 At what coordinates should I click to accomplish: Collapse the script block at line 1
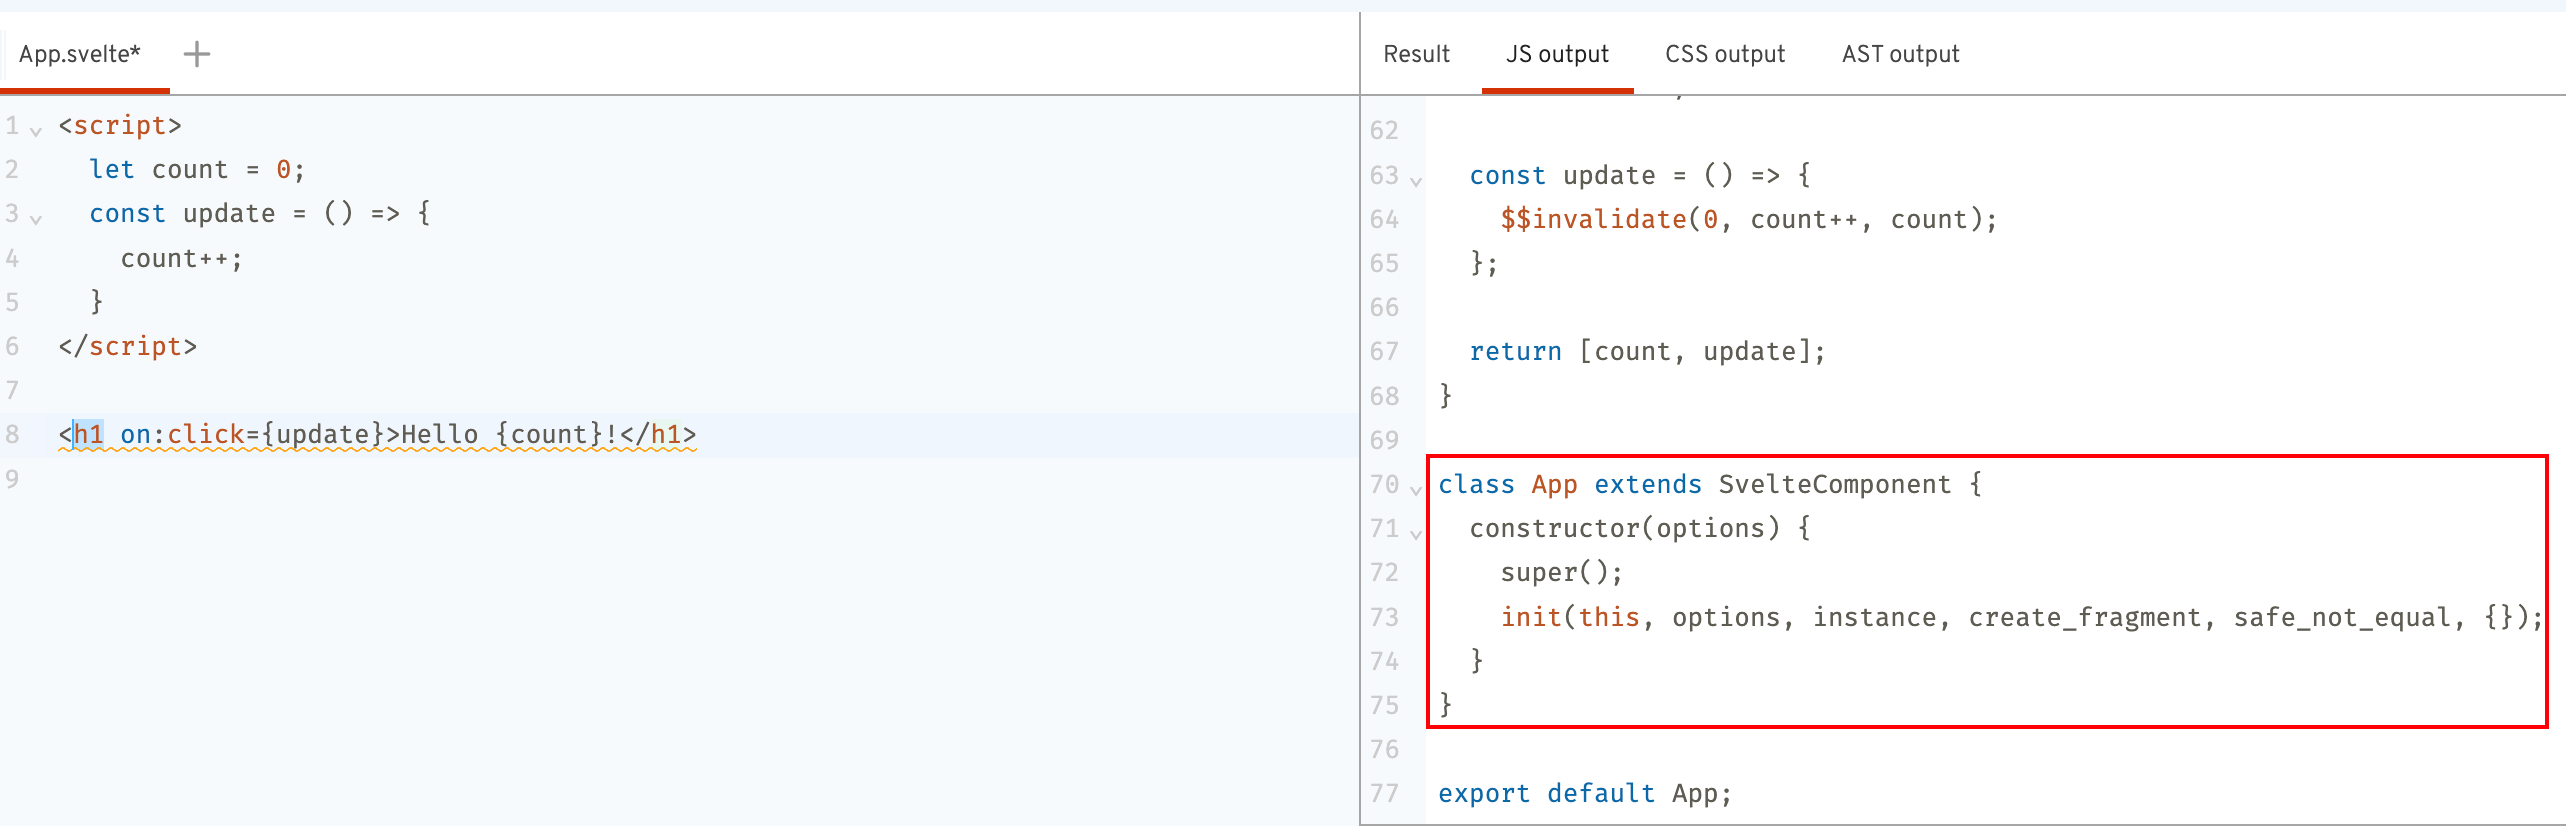(36, 130)
